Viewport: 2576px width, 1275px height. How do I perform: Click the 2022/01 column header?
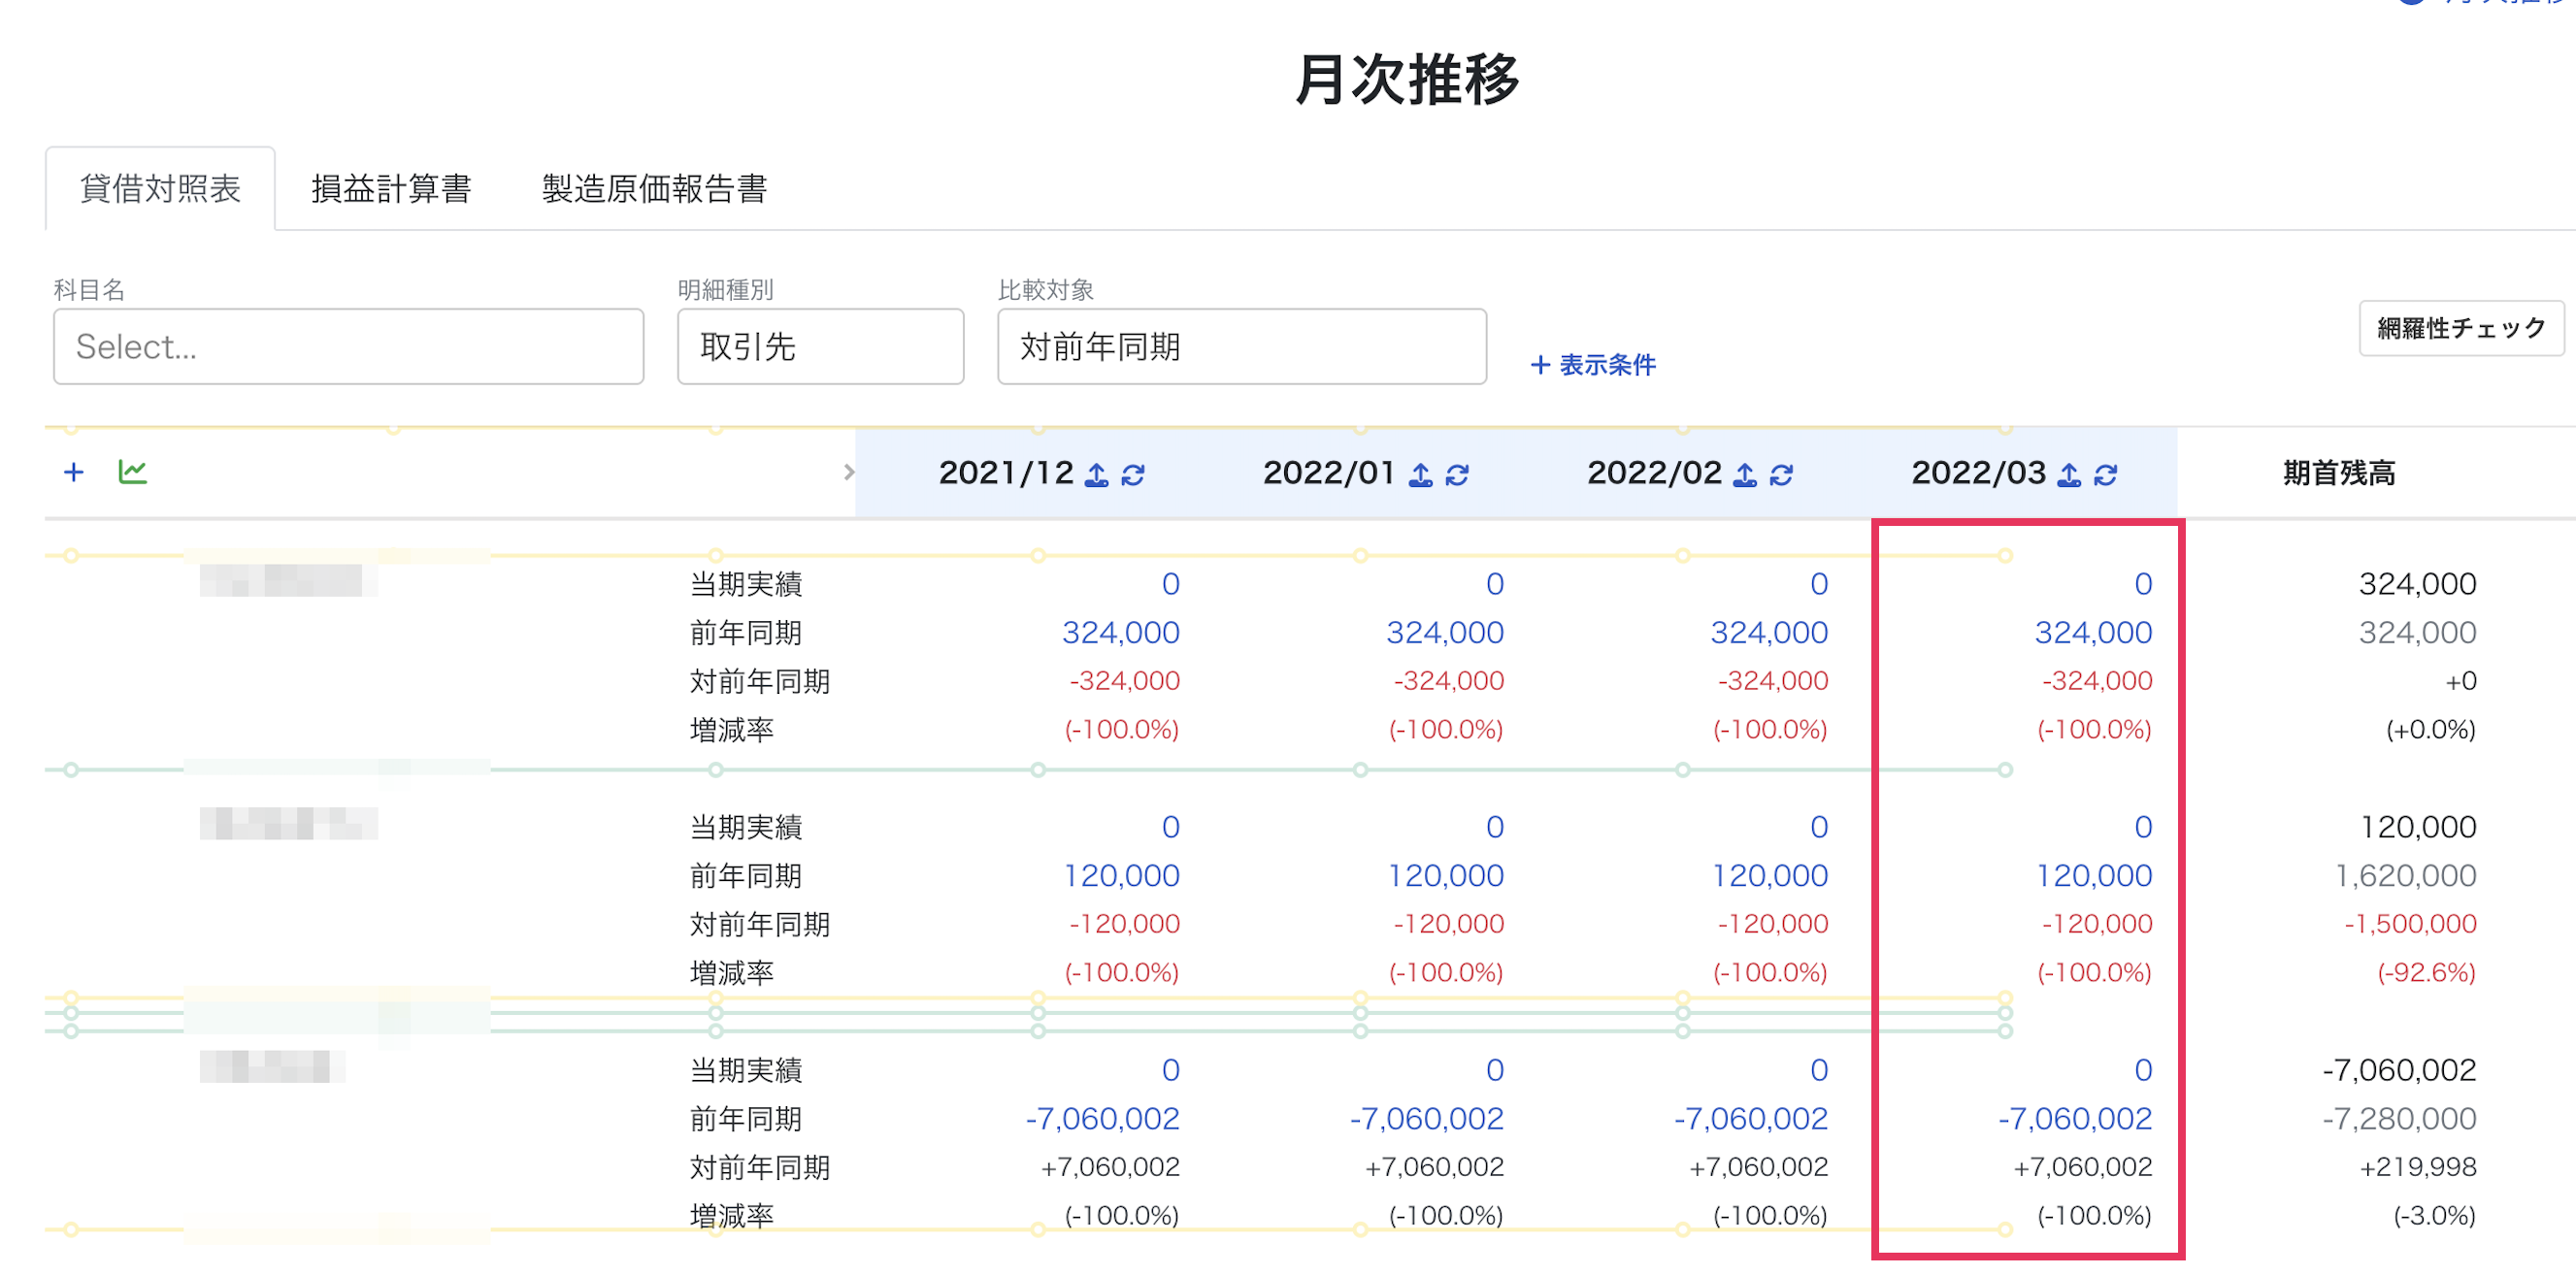[x=1330, y=472]
